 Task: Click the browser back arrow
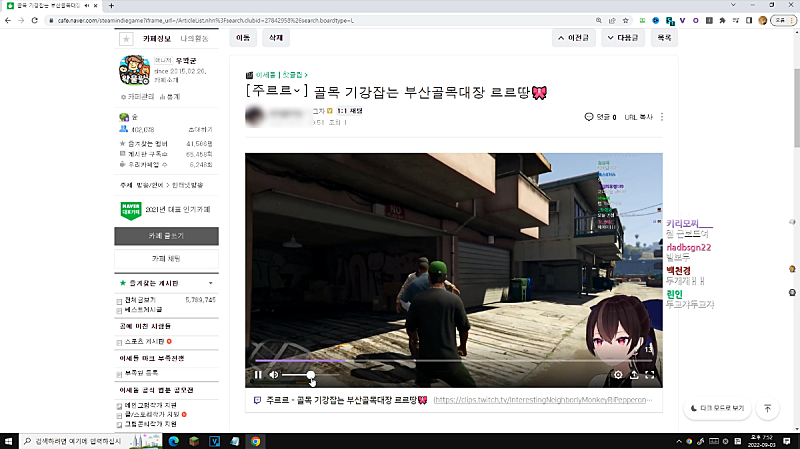click(x=8, y=20)
